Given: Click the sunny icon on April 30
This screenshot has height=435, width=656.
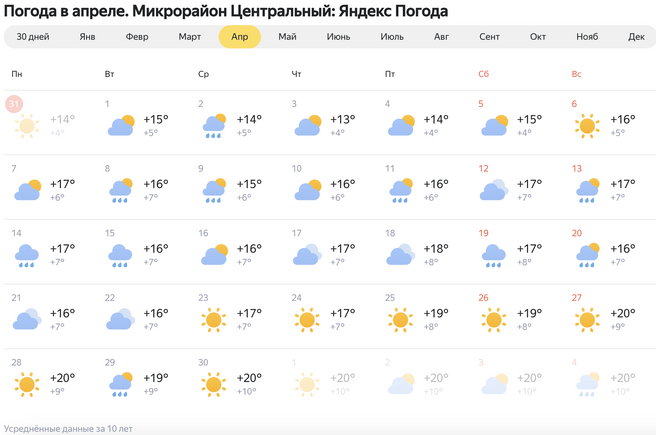Looking at the screenshot, I should pos(214,384).
